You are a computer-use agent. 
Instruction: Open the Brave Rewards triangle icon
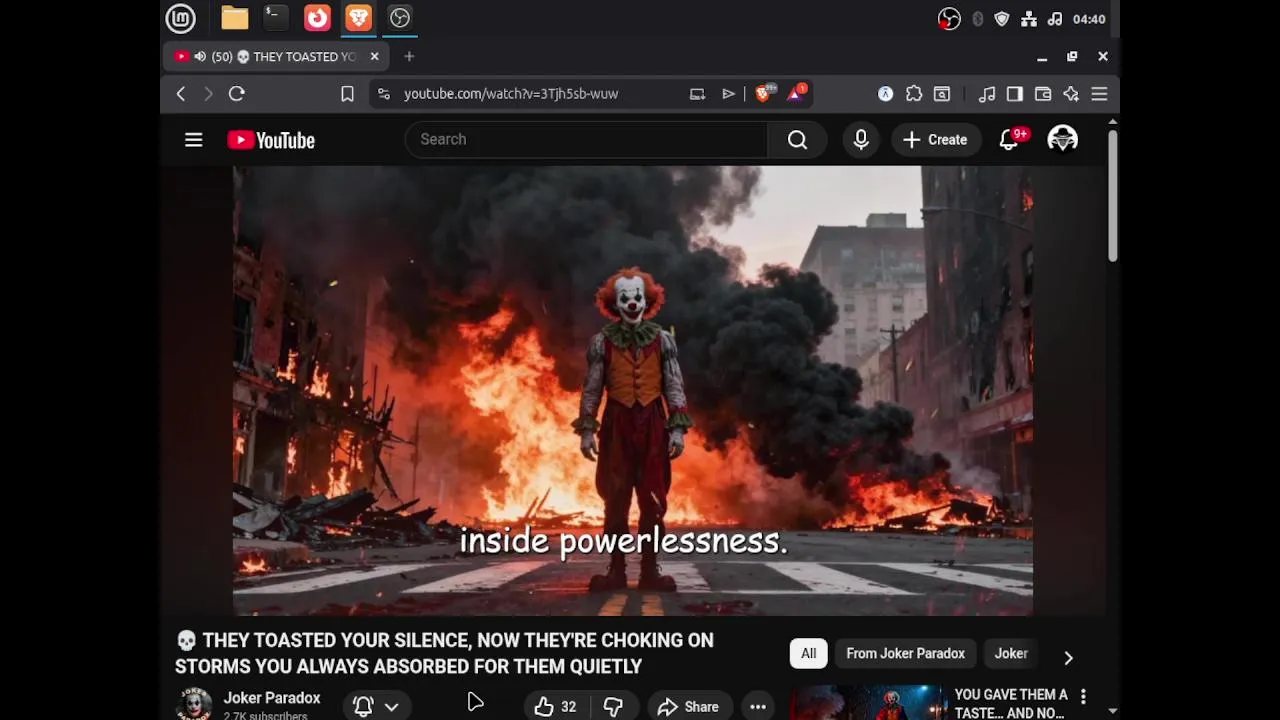[797, 93]
